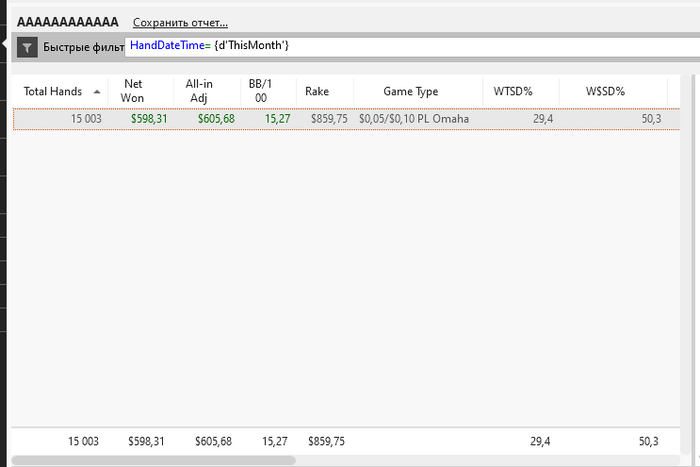This screenshot has height=467, width=700.
Task: Click the green $598,31 Net Won cell
Action: (149, 119)
